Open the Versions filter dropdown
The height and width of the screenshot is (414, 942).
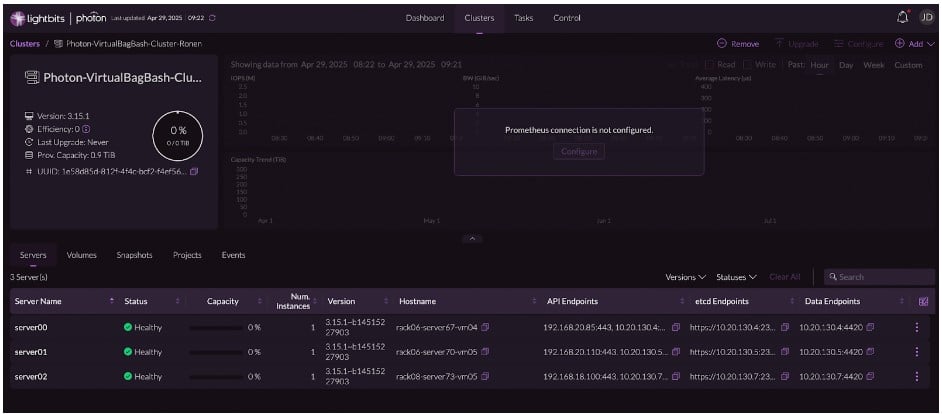point(685,277)
